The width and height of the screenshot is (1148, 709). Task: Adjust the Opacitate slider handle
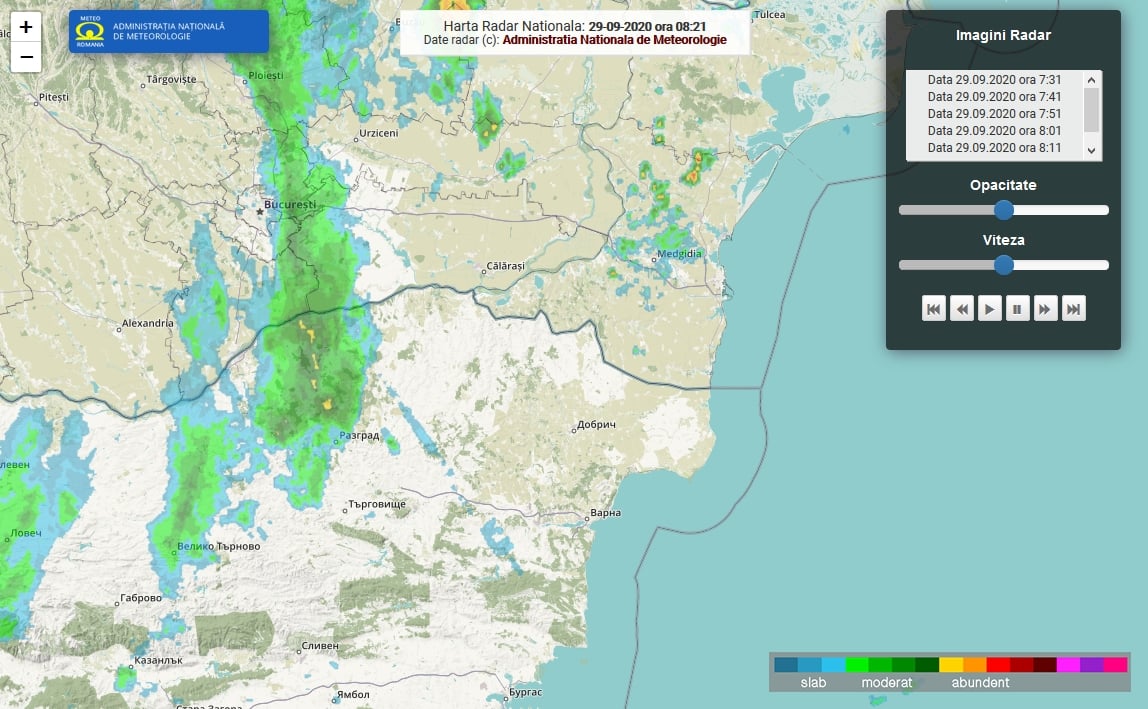1004,210
